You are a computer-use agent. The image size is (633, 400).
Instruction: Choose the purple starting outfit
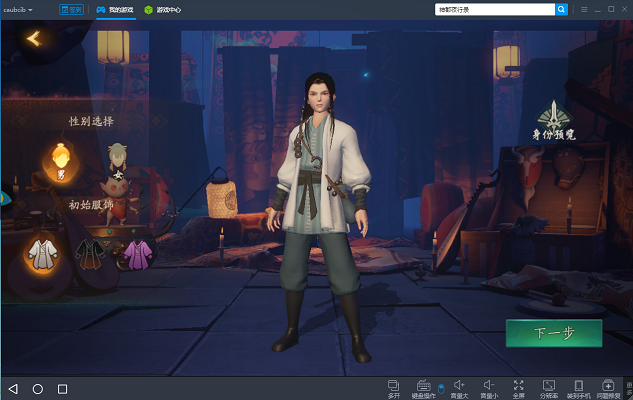(138, 254)
